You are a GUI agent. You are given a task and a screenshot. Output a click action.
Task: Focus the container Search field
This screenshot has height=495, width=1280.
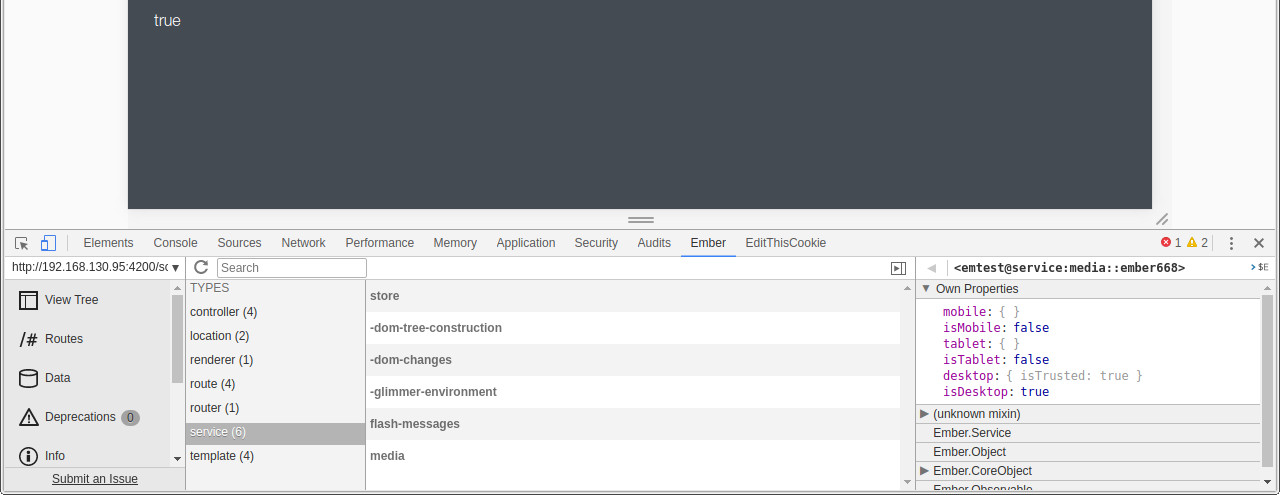coord(292,268)
